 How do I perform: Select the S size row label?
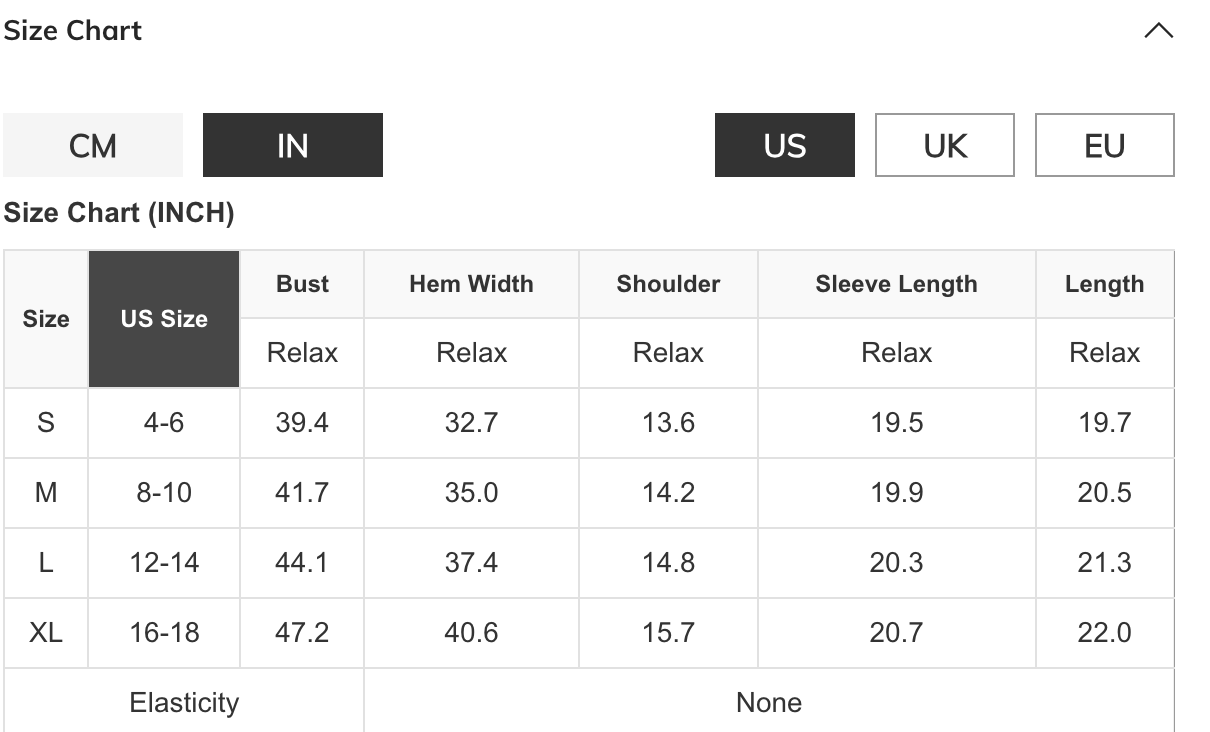46,423
